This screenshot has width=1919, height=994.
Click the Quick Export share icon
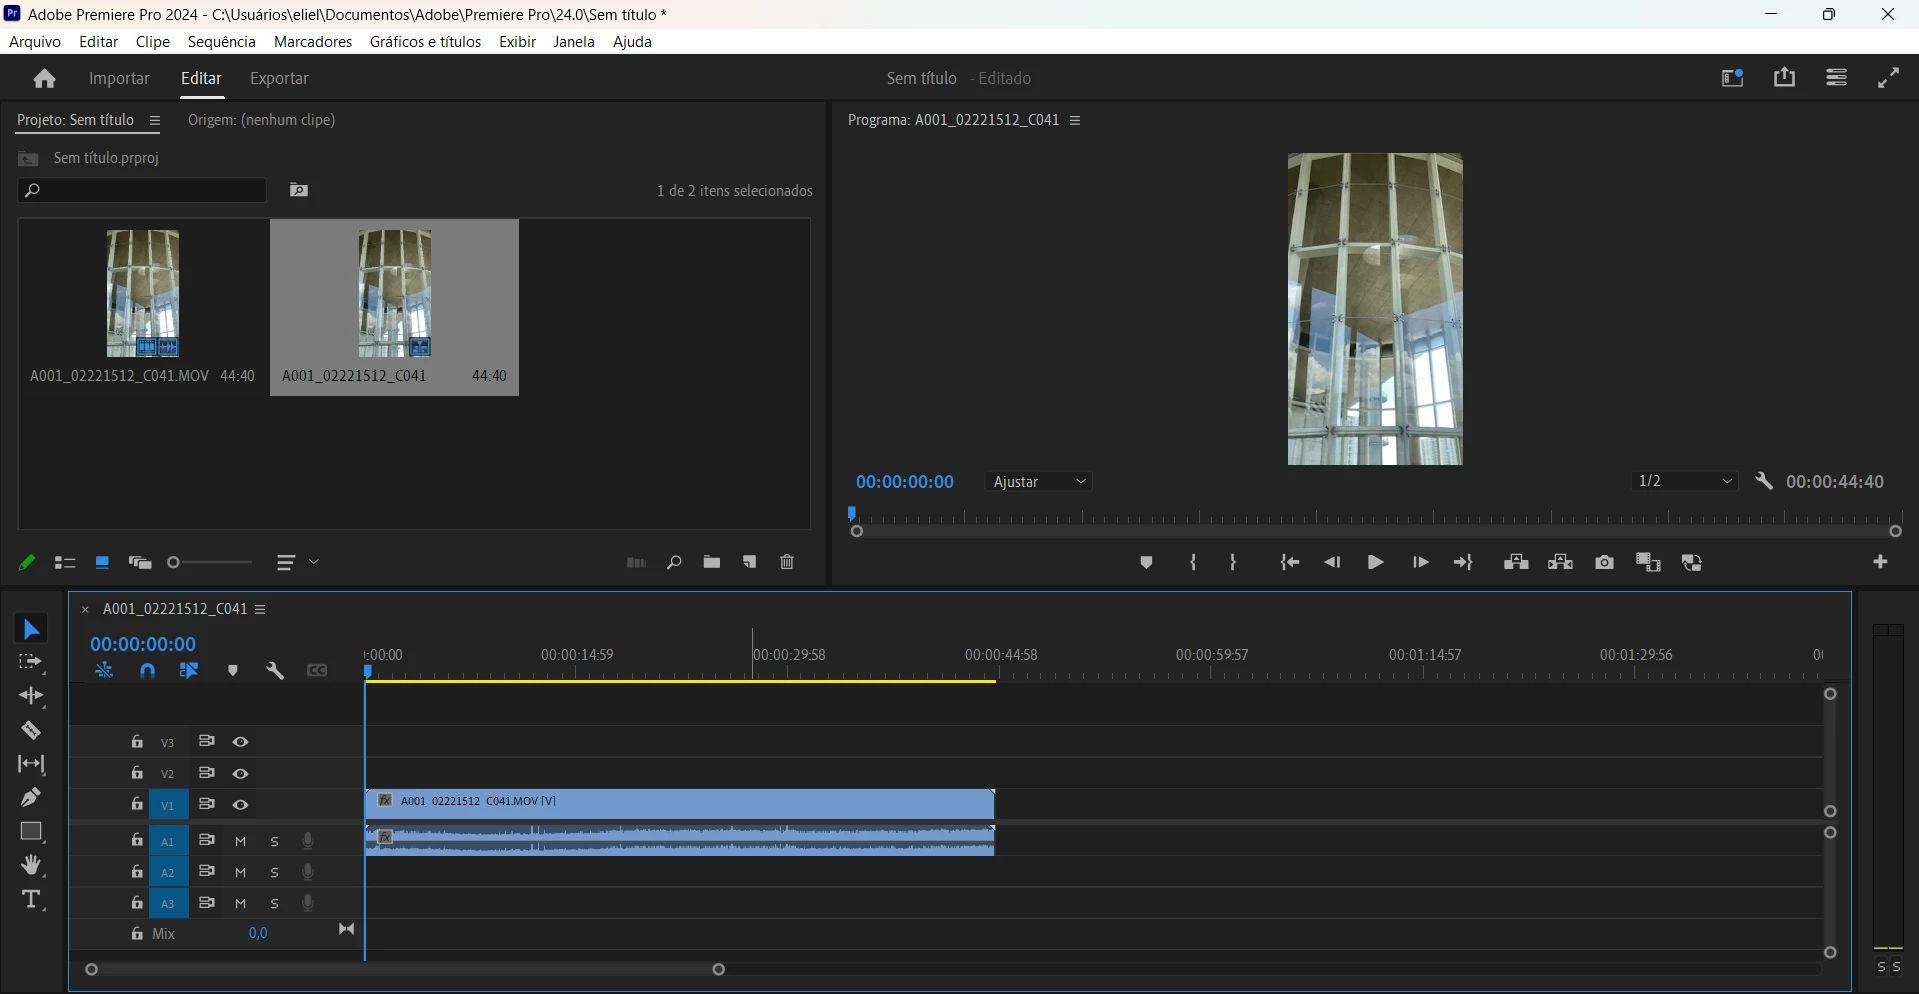coord(1785,77)
